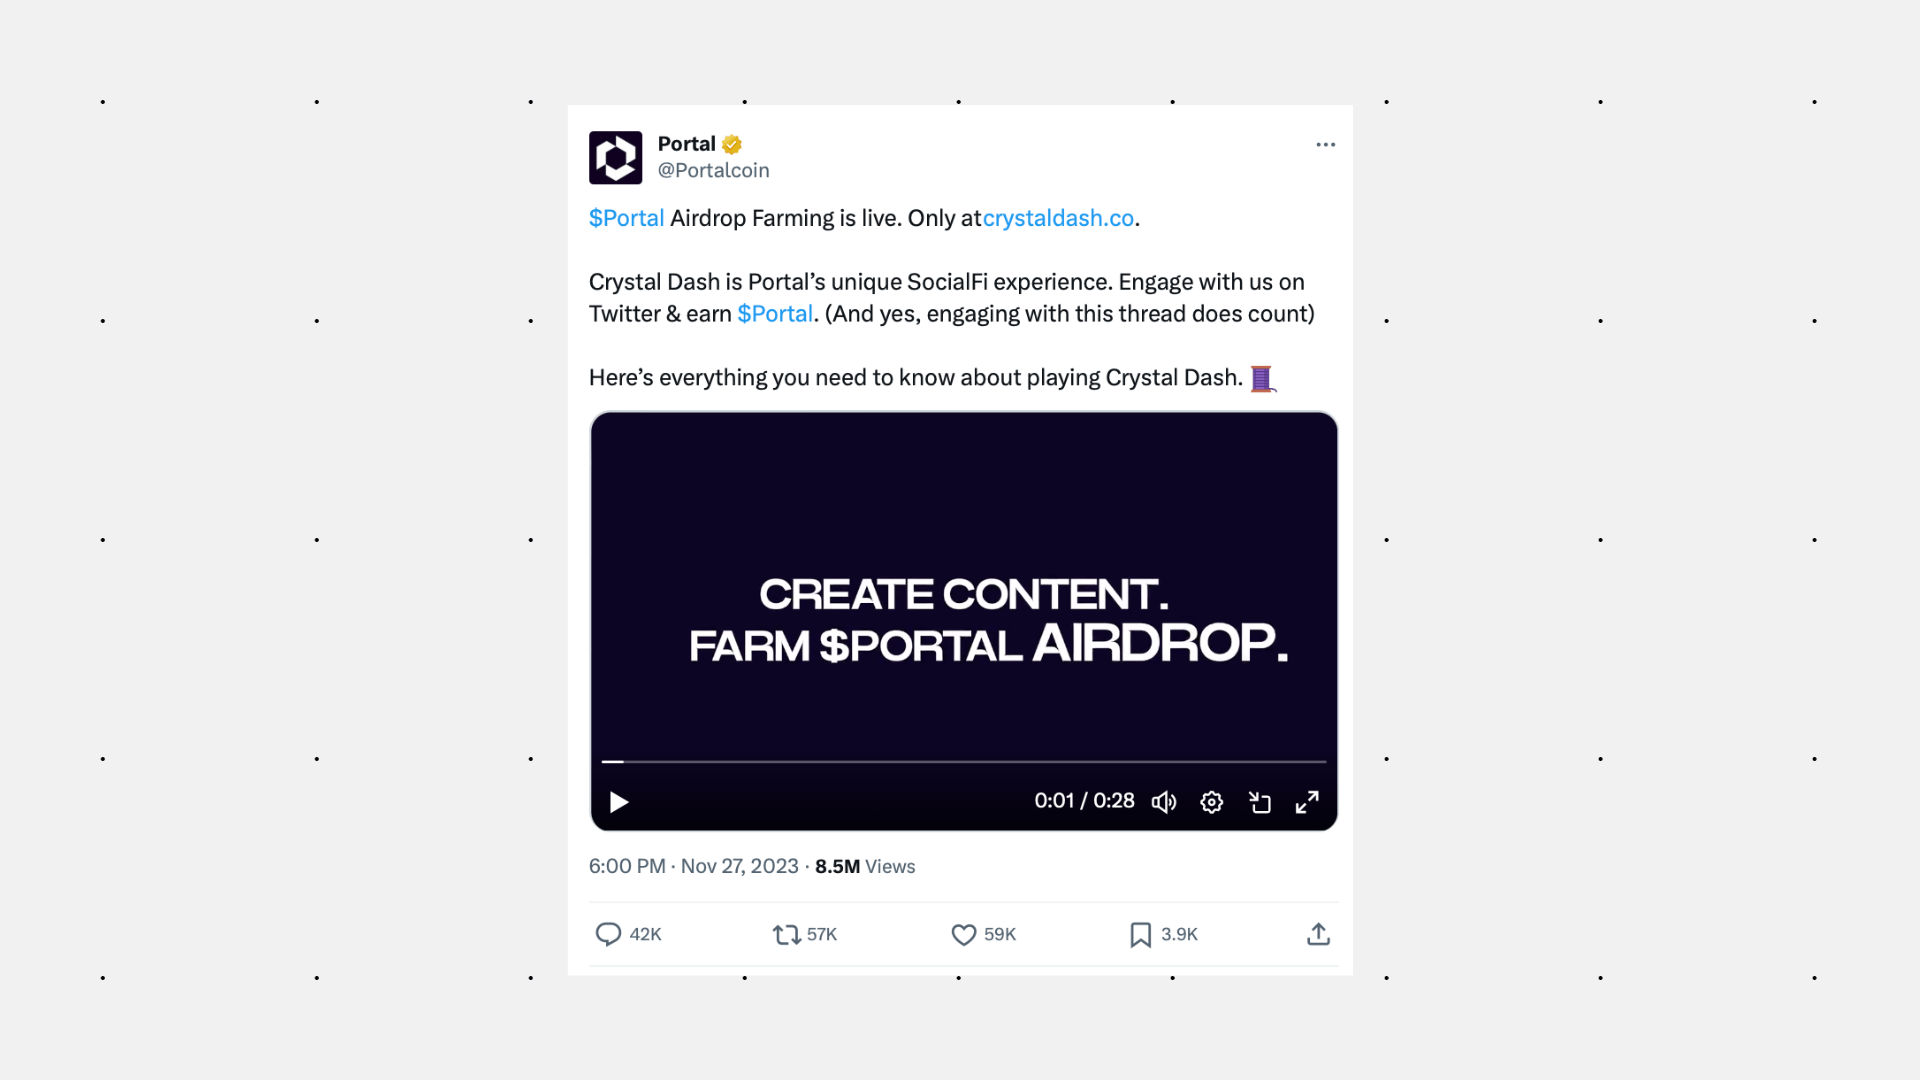Open the crystaldash.co link

tap(1058, 218)
